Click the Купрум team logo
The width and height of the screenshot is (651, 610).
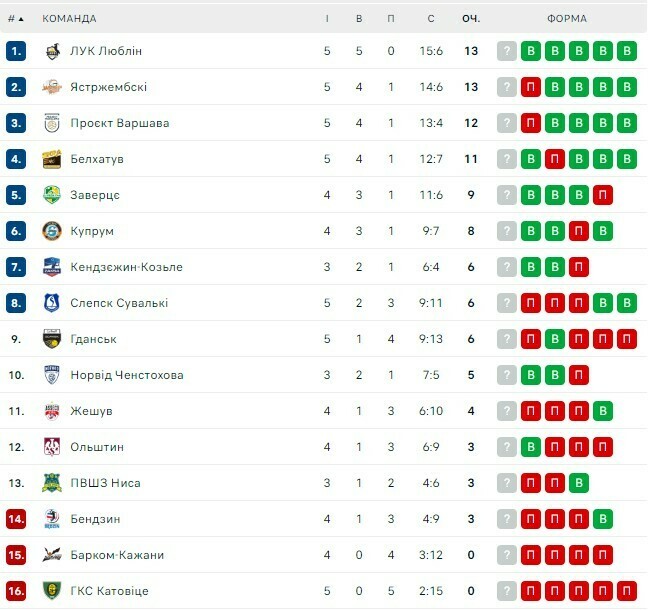coord(52,231)
